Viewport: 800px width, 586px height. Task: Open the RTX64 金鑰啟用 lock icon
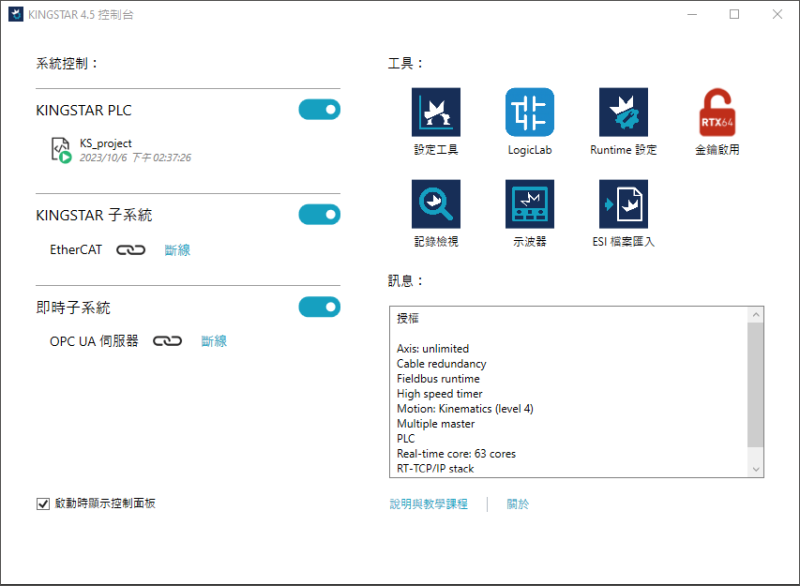tap(717, 112)
